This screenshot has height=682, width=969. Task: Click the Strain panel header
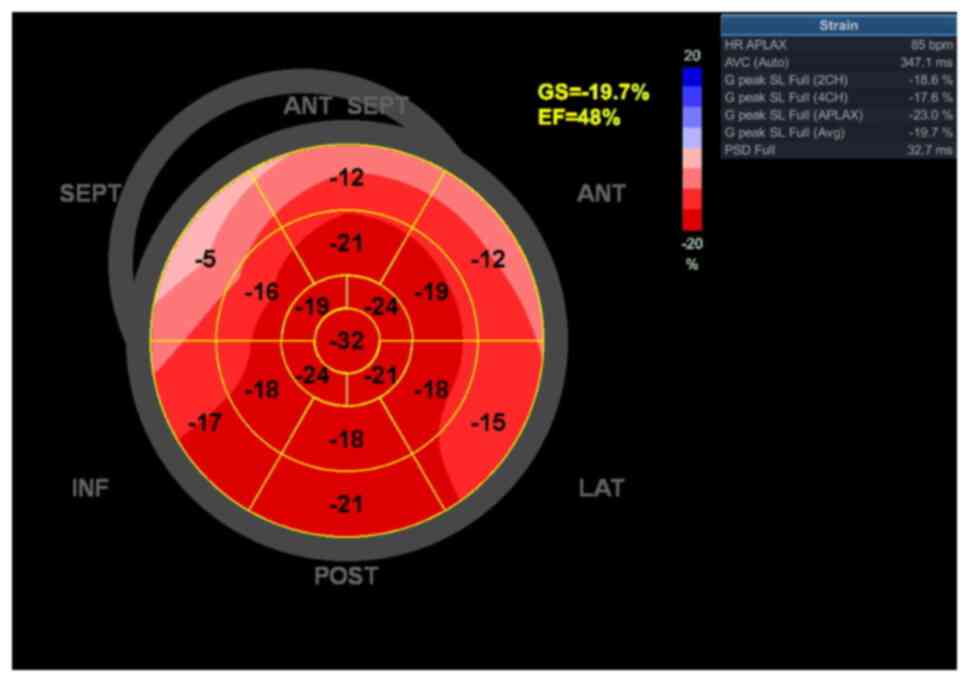pyautogui.click(x=837, y=25)
